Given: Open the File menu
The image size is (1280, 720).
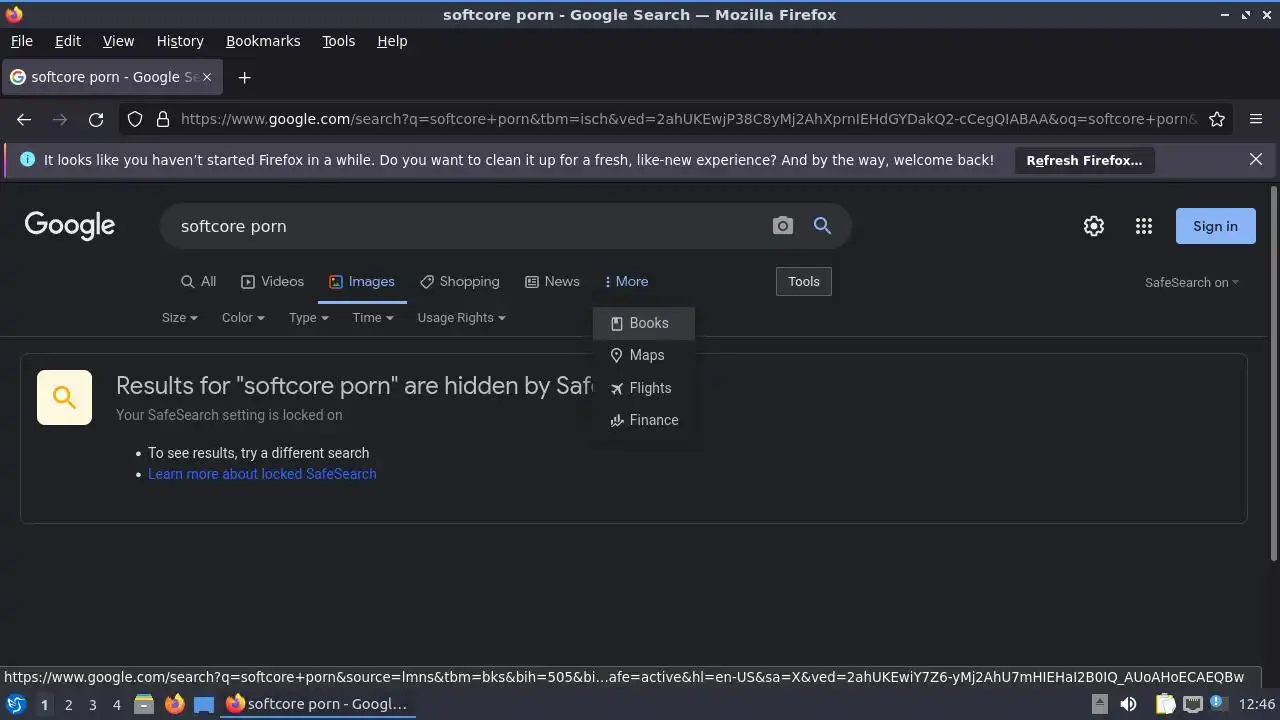Looking at the screenshot, I should [x=21, y=41].
